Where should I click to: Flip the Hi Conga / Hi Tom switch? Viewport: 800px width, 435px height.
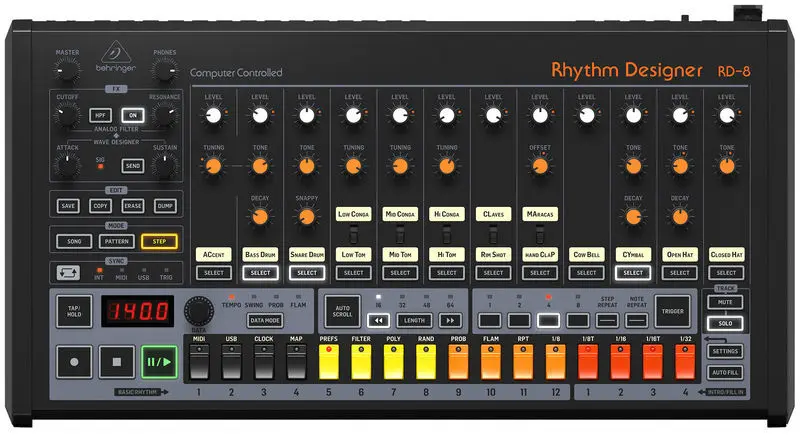(447, 235)
